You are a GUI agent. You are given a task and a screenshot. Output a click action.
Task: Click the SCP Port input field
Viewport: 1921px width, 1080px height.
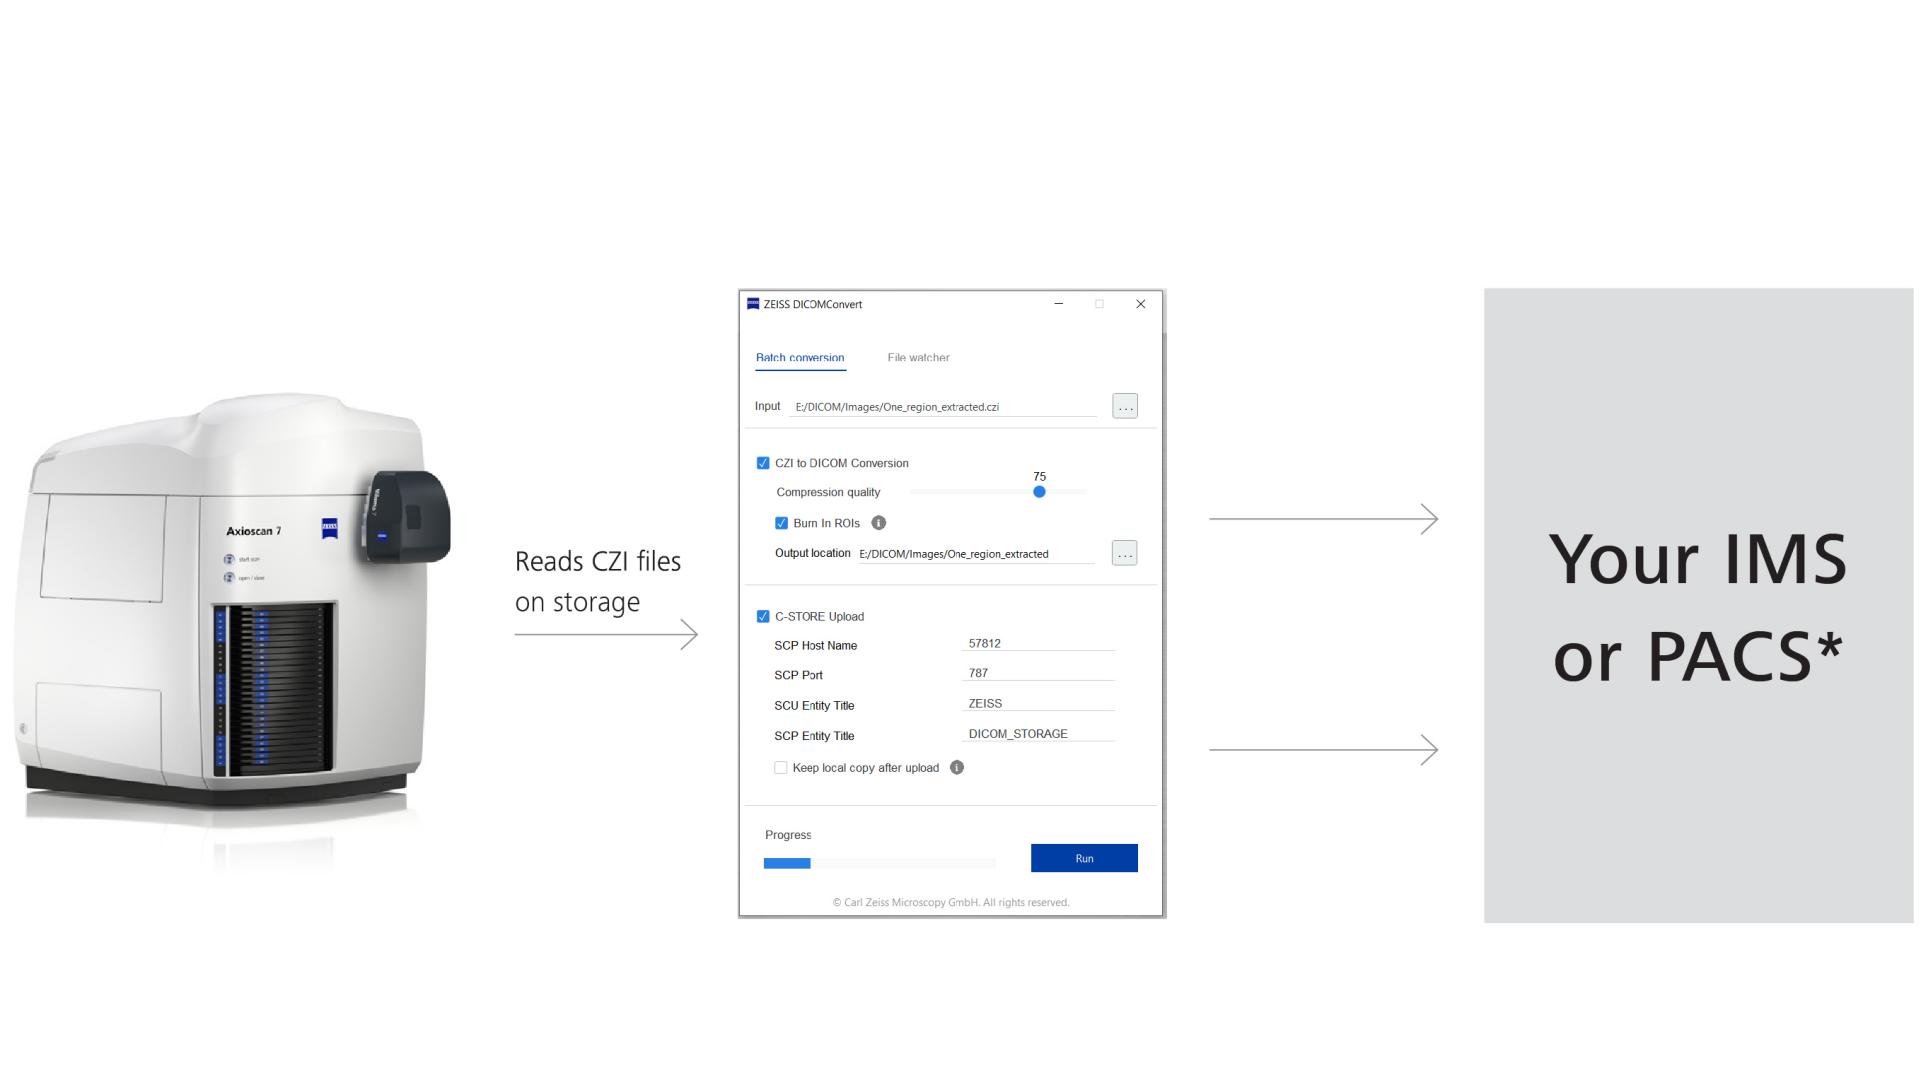(x=1037, y=674)
